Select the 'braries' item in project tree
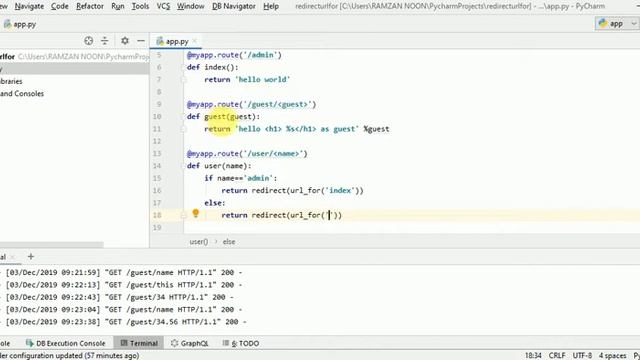640x360 pixels. tap(11, 81)
